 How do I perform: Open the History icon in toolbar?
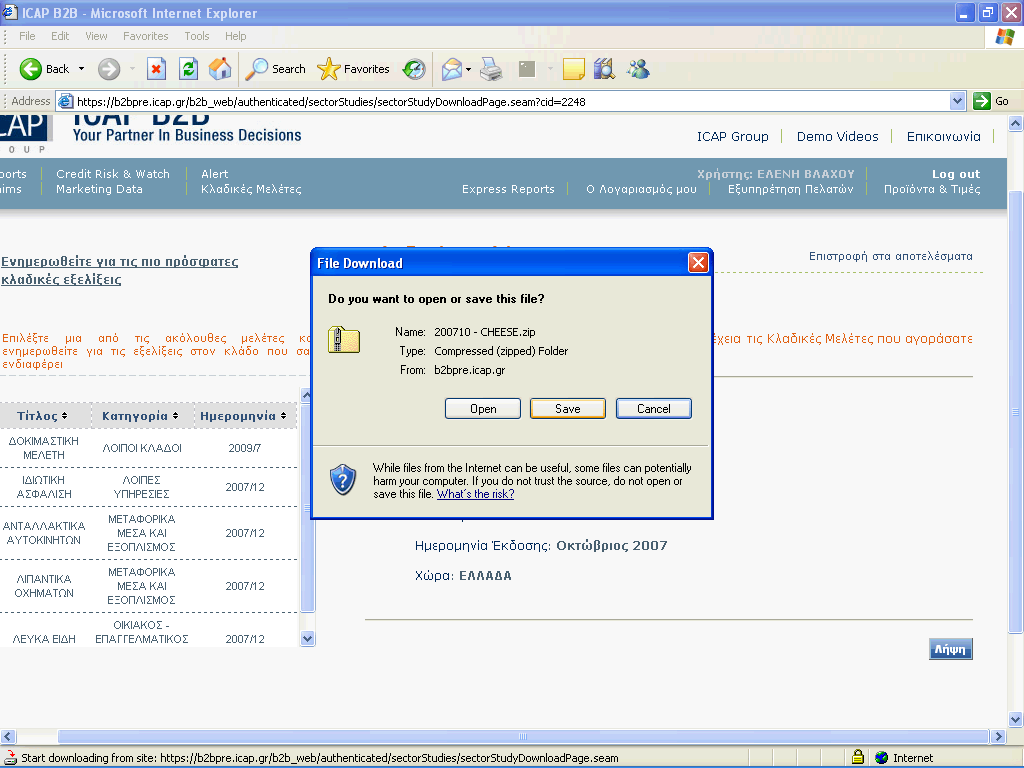(x=414, y=69)
